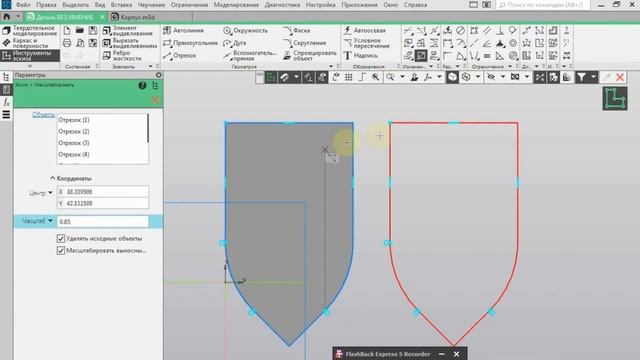The width and height of the screenshot is (640, 360).
Task: Select the Надпись text tool
Action: pos(360,56)
